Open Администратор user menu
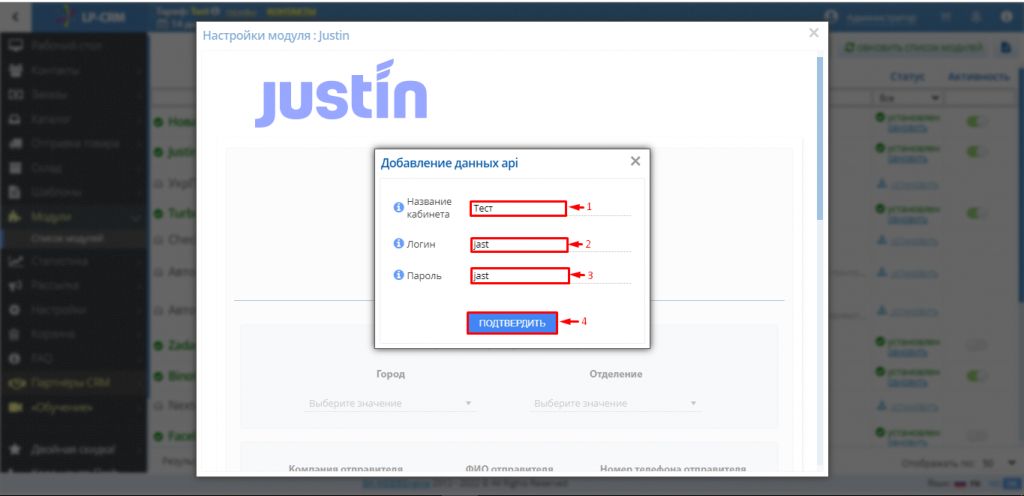Image resolution: width=1024 pixels, height=496 pixels. click(871, 18)
